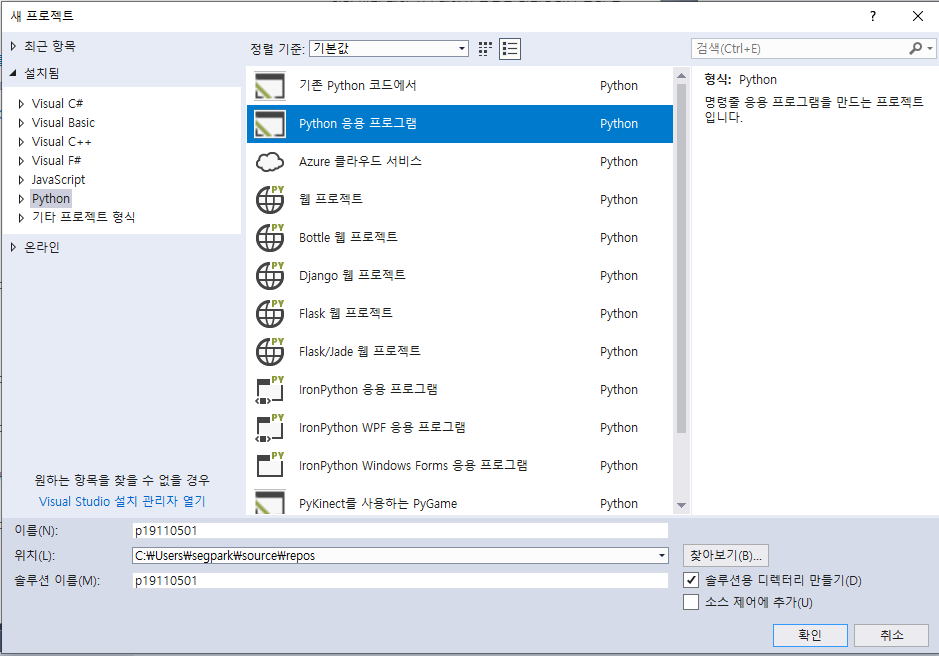Image resolution: width=939 pixels, height=656 pixels.
Task: Click the 웹 프로젝트 globe icon
Action: point(270,199)
